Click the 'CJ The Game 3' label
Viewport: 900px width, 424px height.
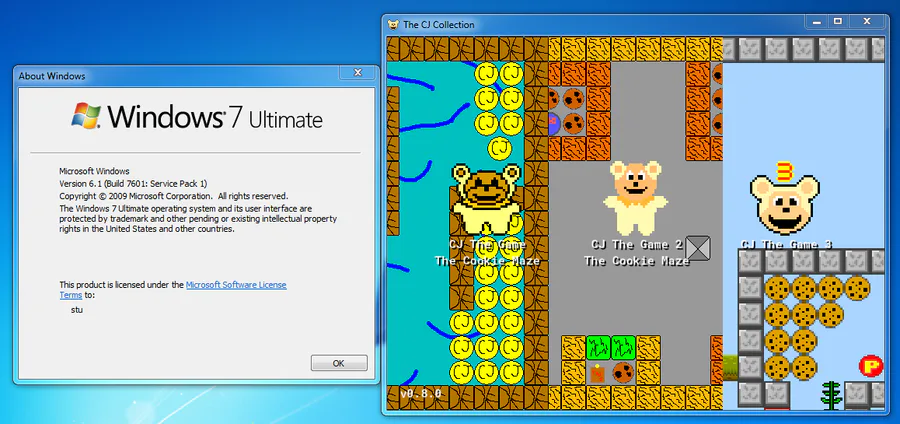coord(786,245)
